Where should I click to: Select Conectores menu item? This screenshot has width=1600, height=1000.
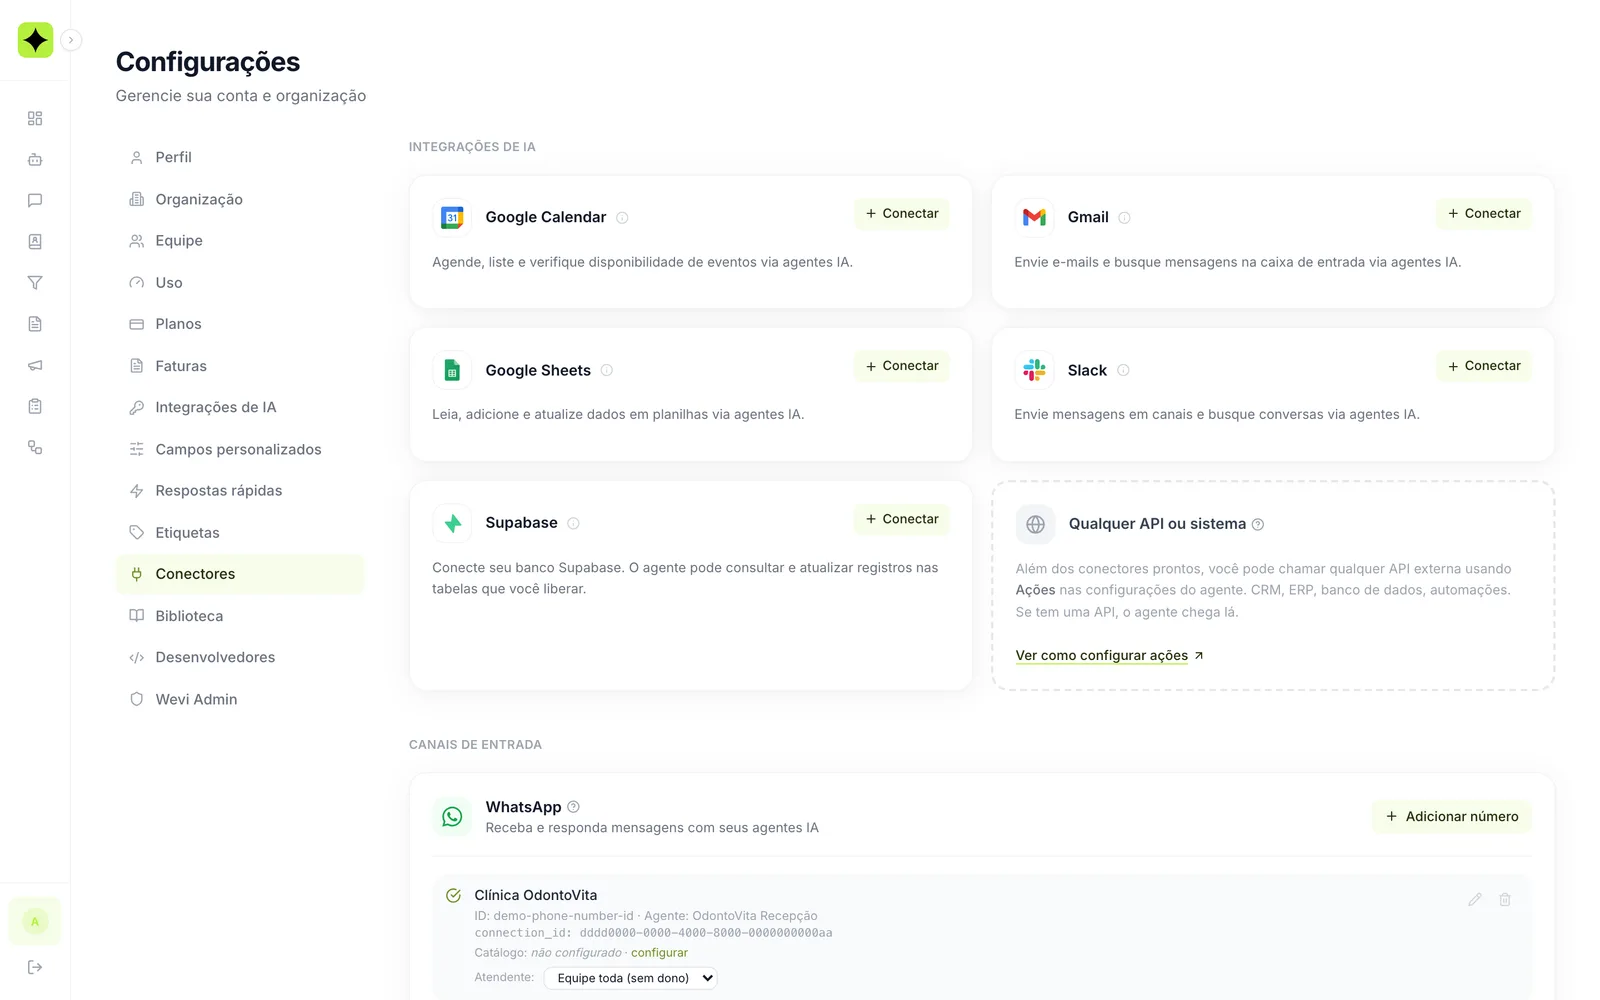click(x=240, y=574)
